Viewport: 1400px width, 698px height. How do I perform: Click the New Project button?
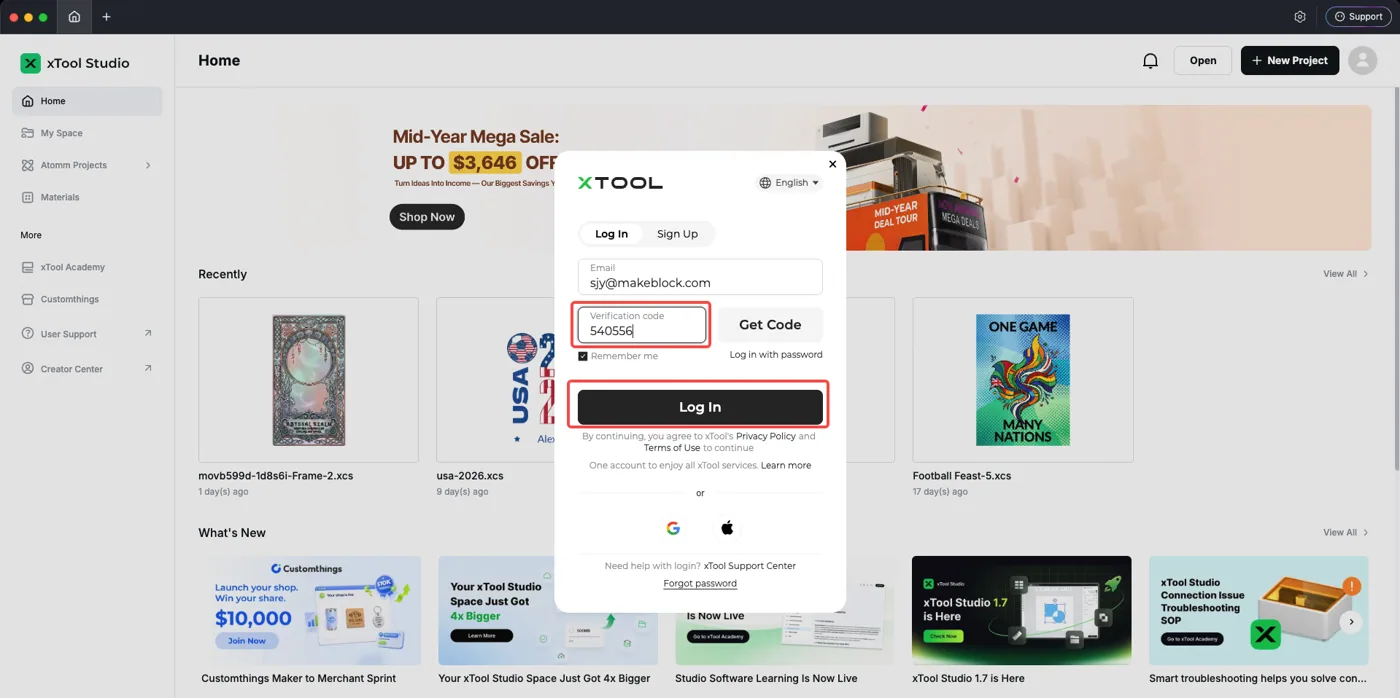(x=1289, y=60)
